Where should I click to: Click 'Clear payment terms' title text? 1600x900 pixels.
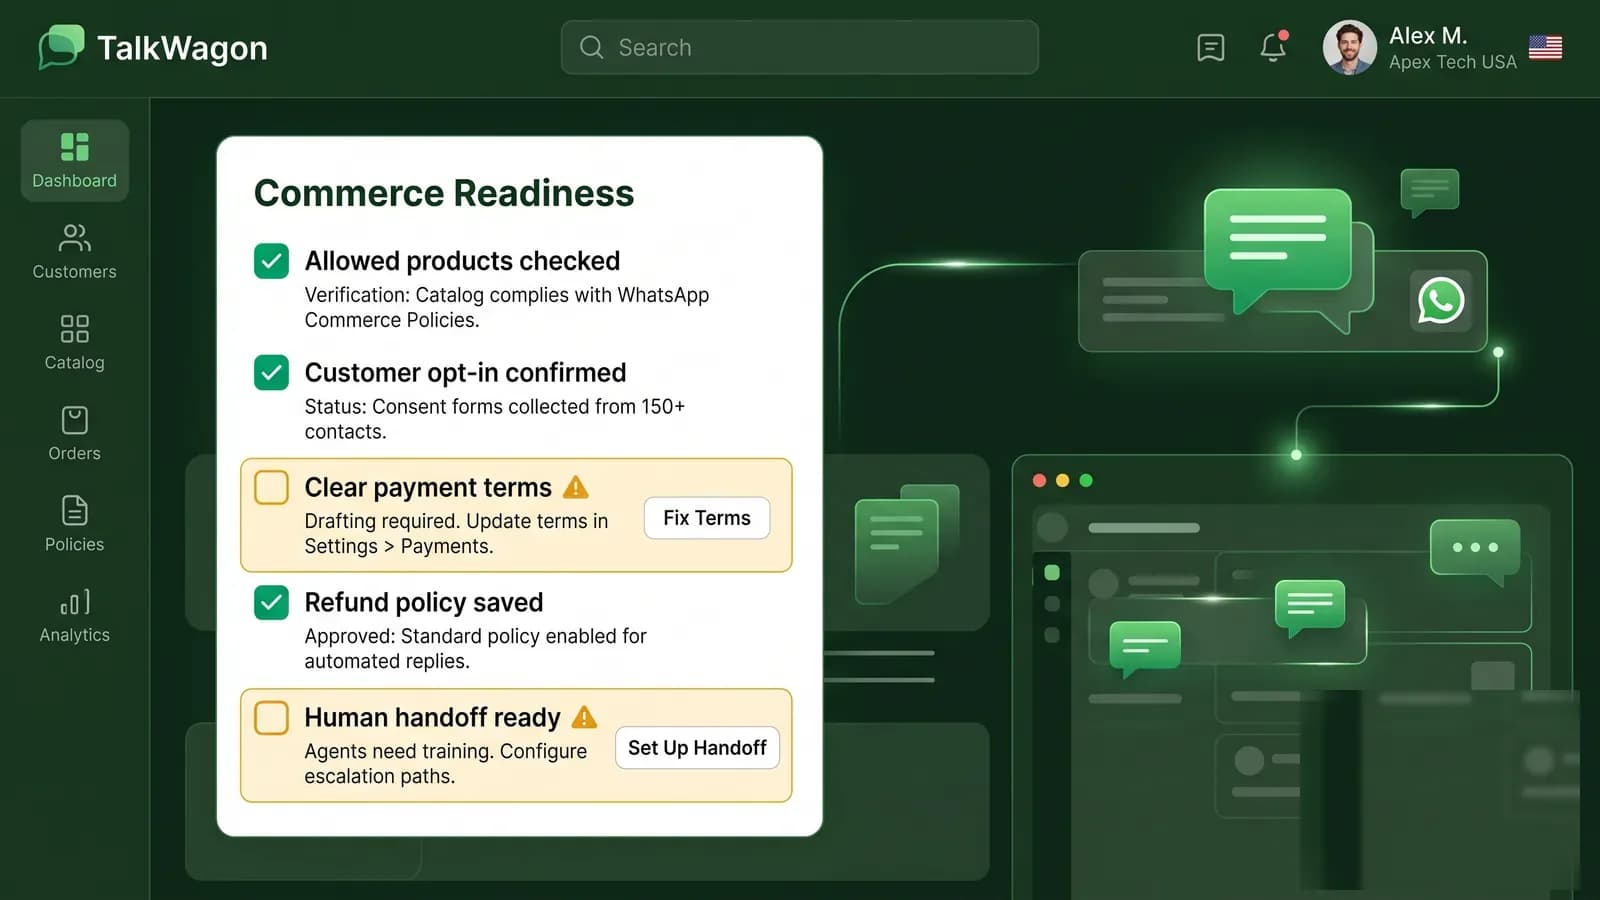pos(428,487)
